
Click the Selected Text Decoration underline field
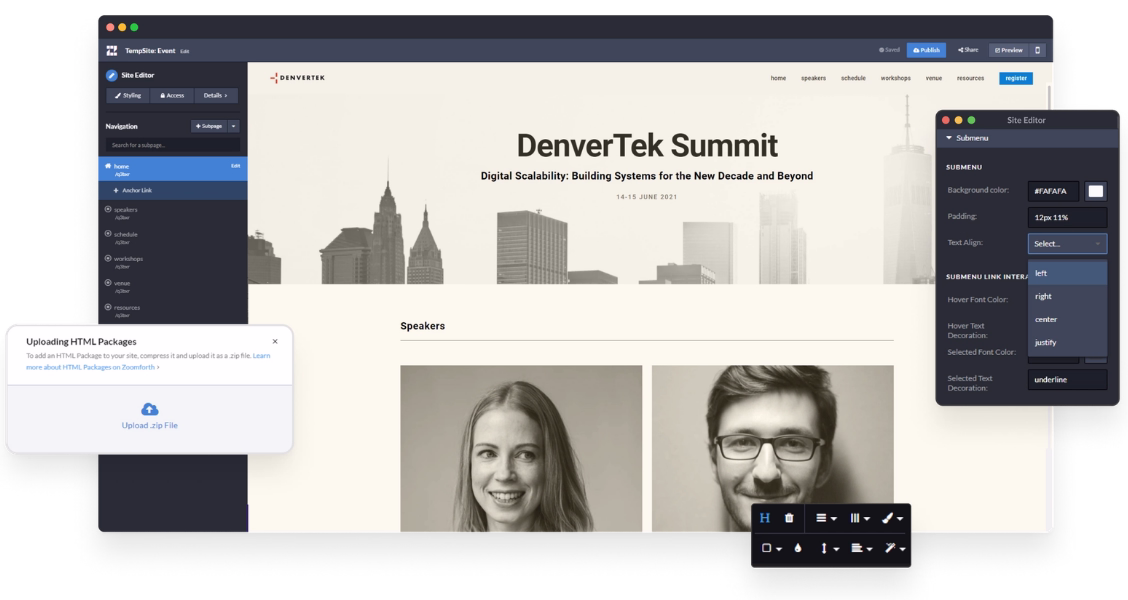(x=1068, y=380)
